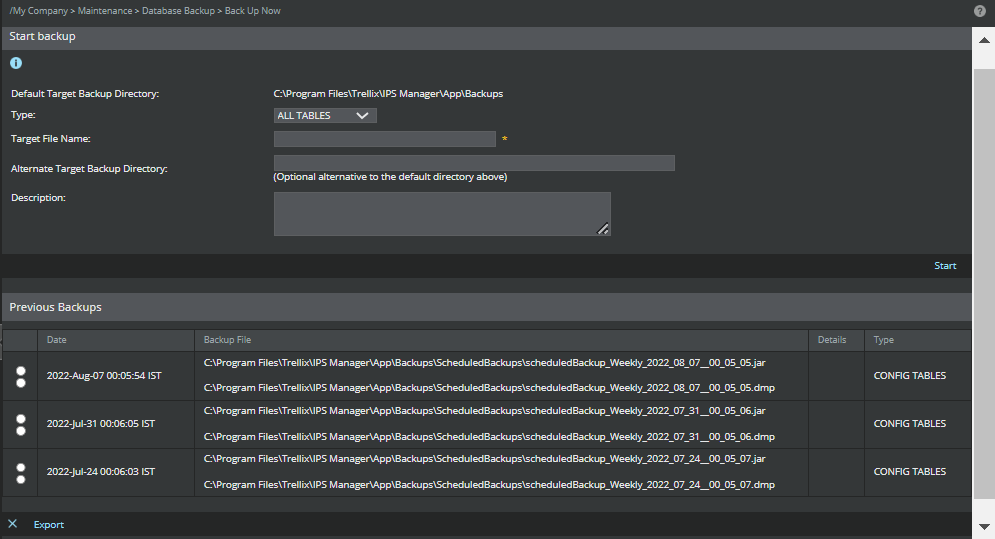
Task: Click inside the Description text area
Action: (x=442, y=214)
